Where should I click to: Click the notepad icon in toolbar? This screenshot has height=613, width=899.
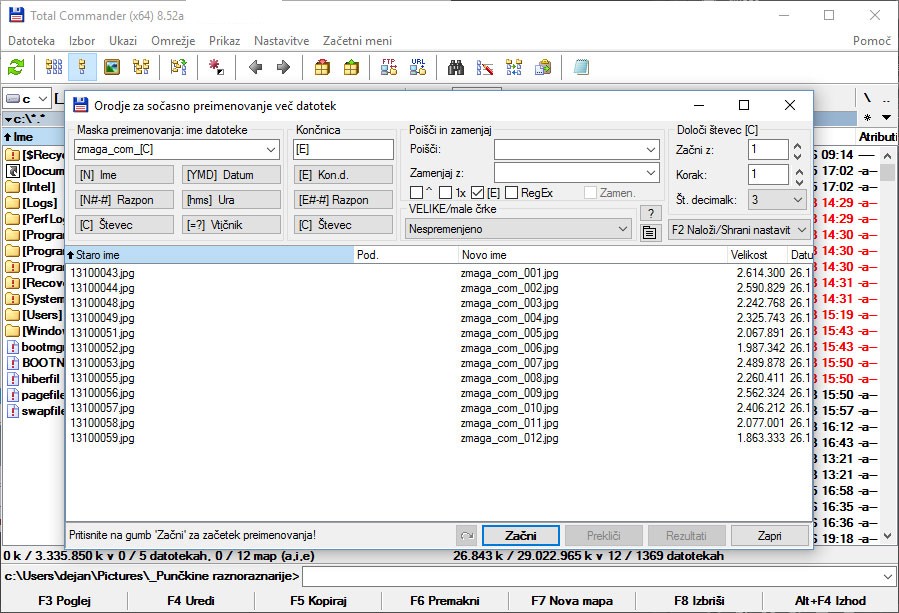coord(582,68)
